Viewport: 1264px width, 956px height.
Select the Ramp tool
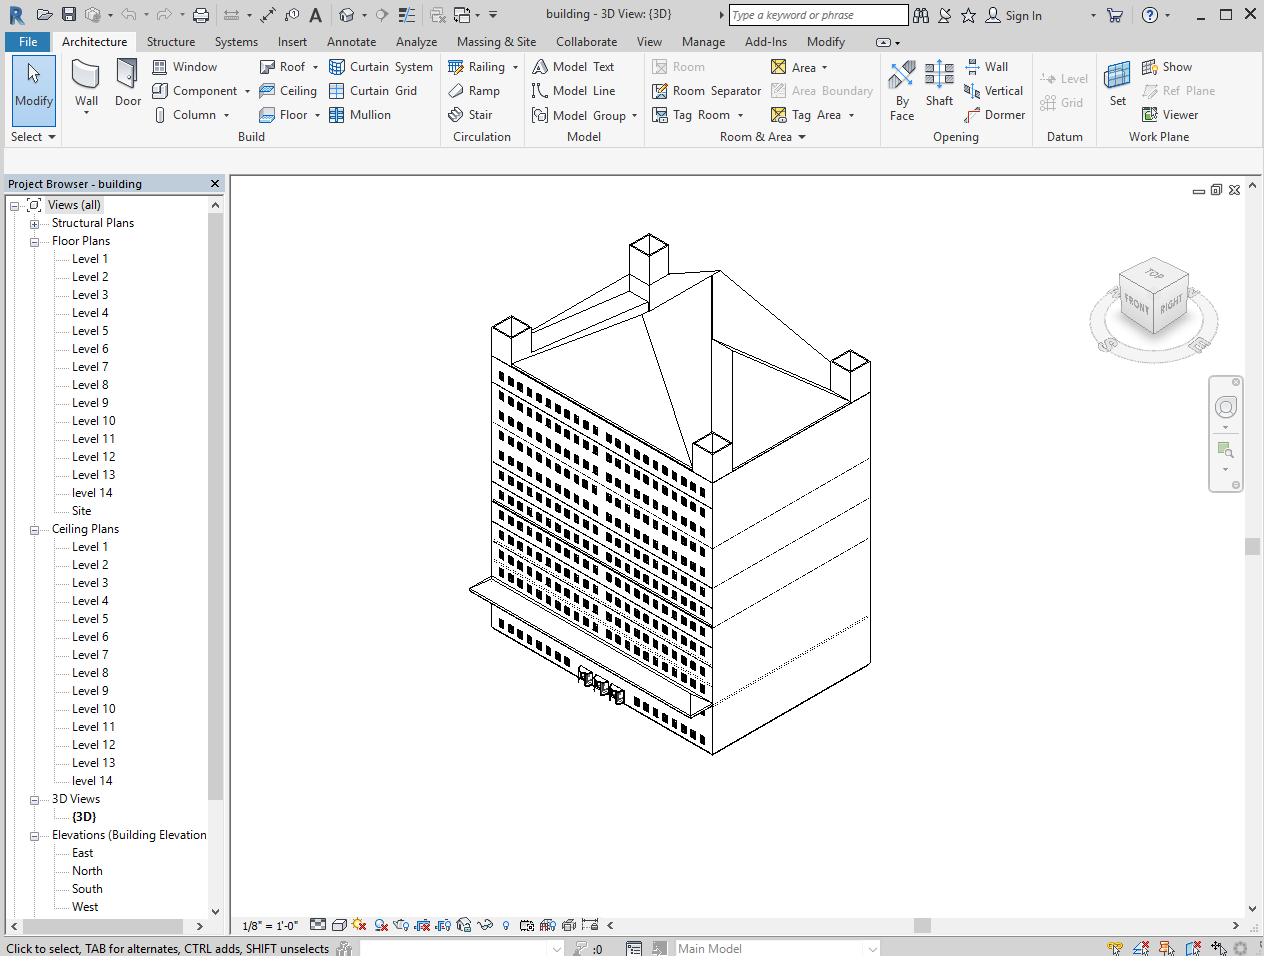coord(474,91)
